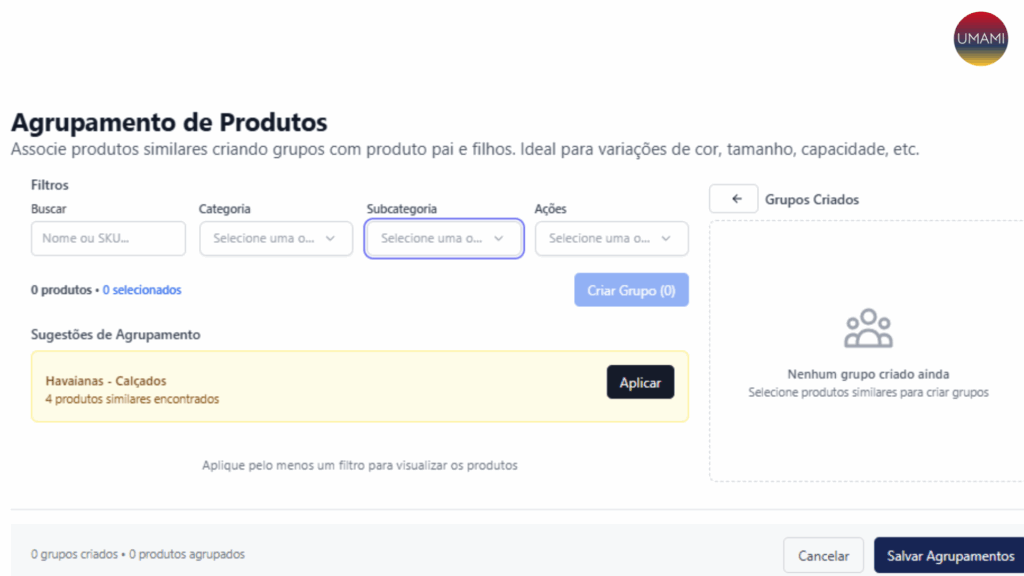Expand the Ações dropdown menu

(x=611, y=238)
